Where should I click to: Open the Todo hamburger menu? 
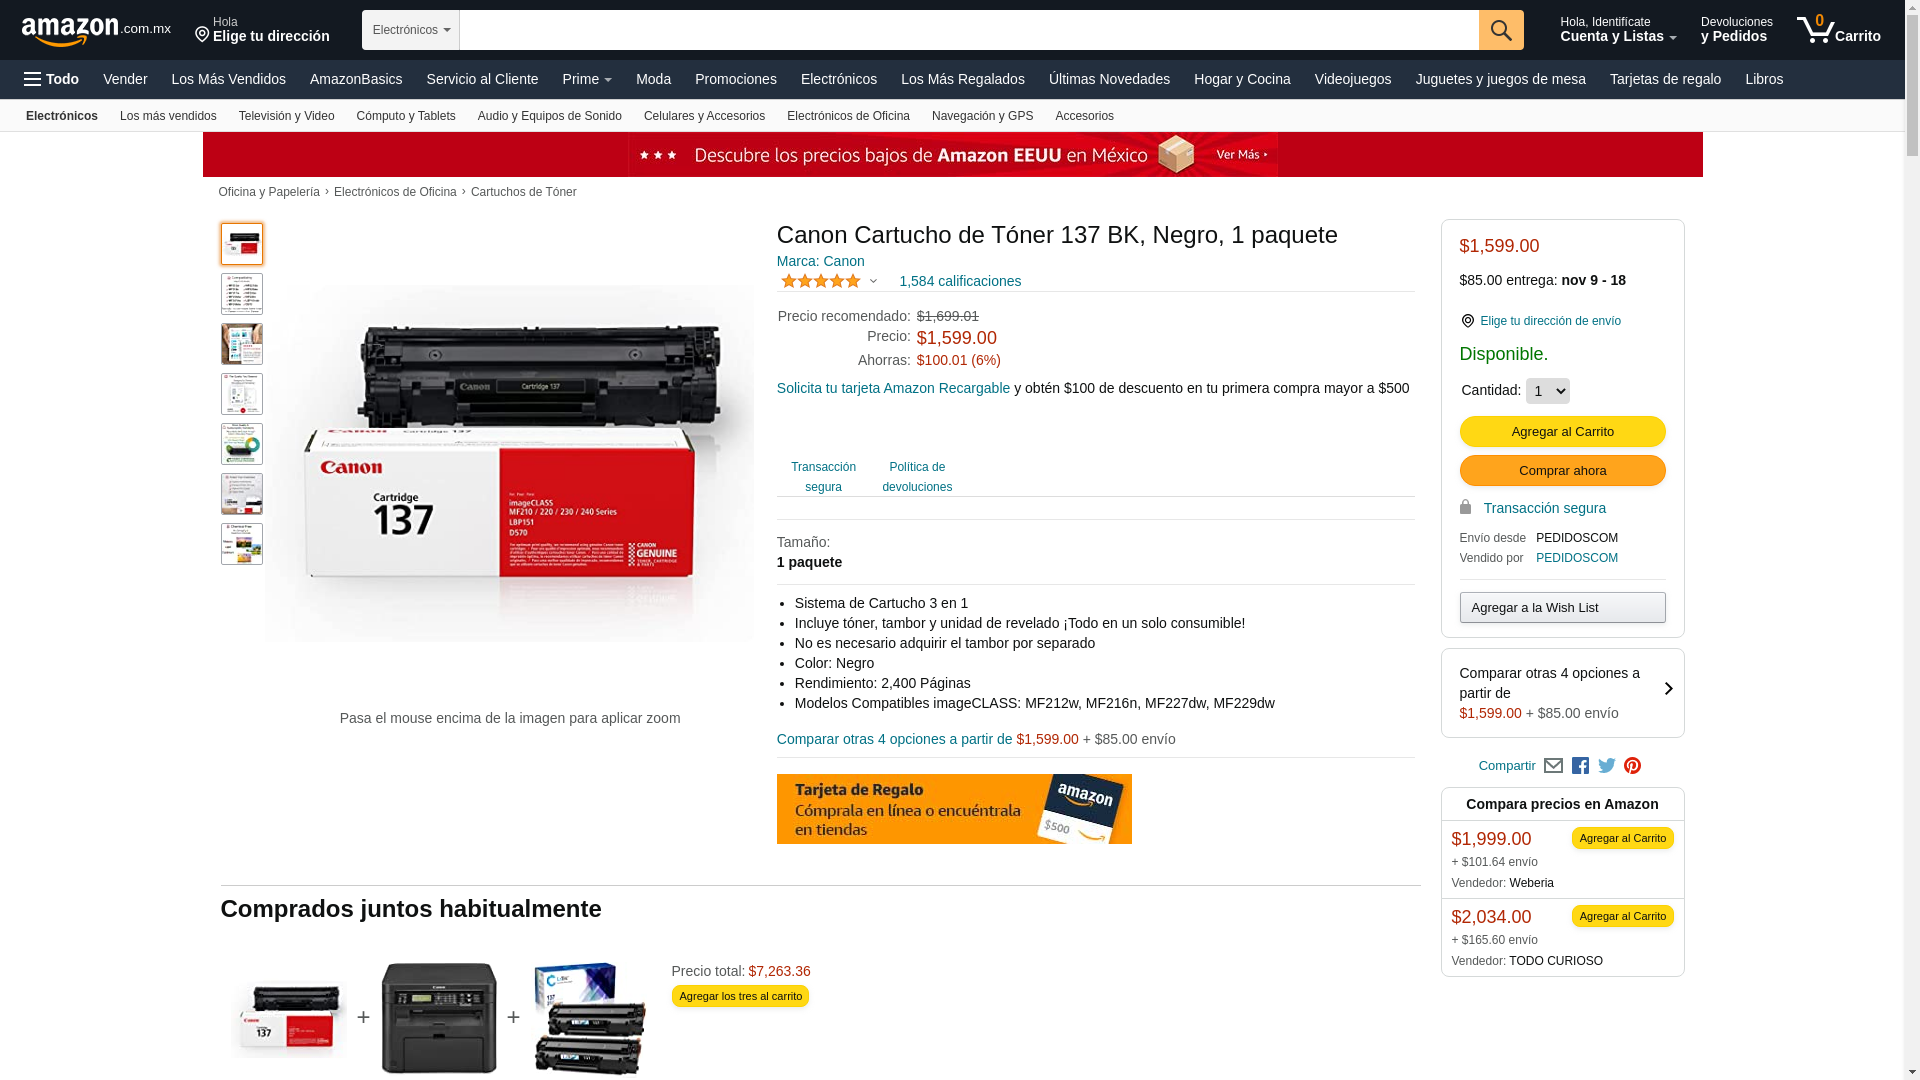click(52, 79)
